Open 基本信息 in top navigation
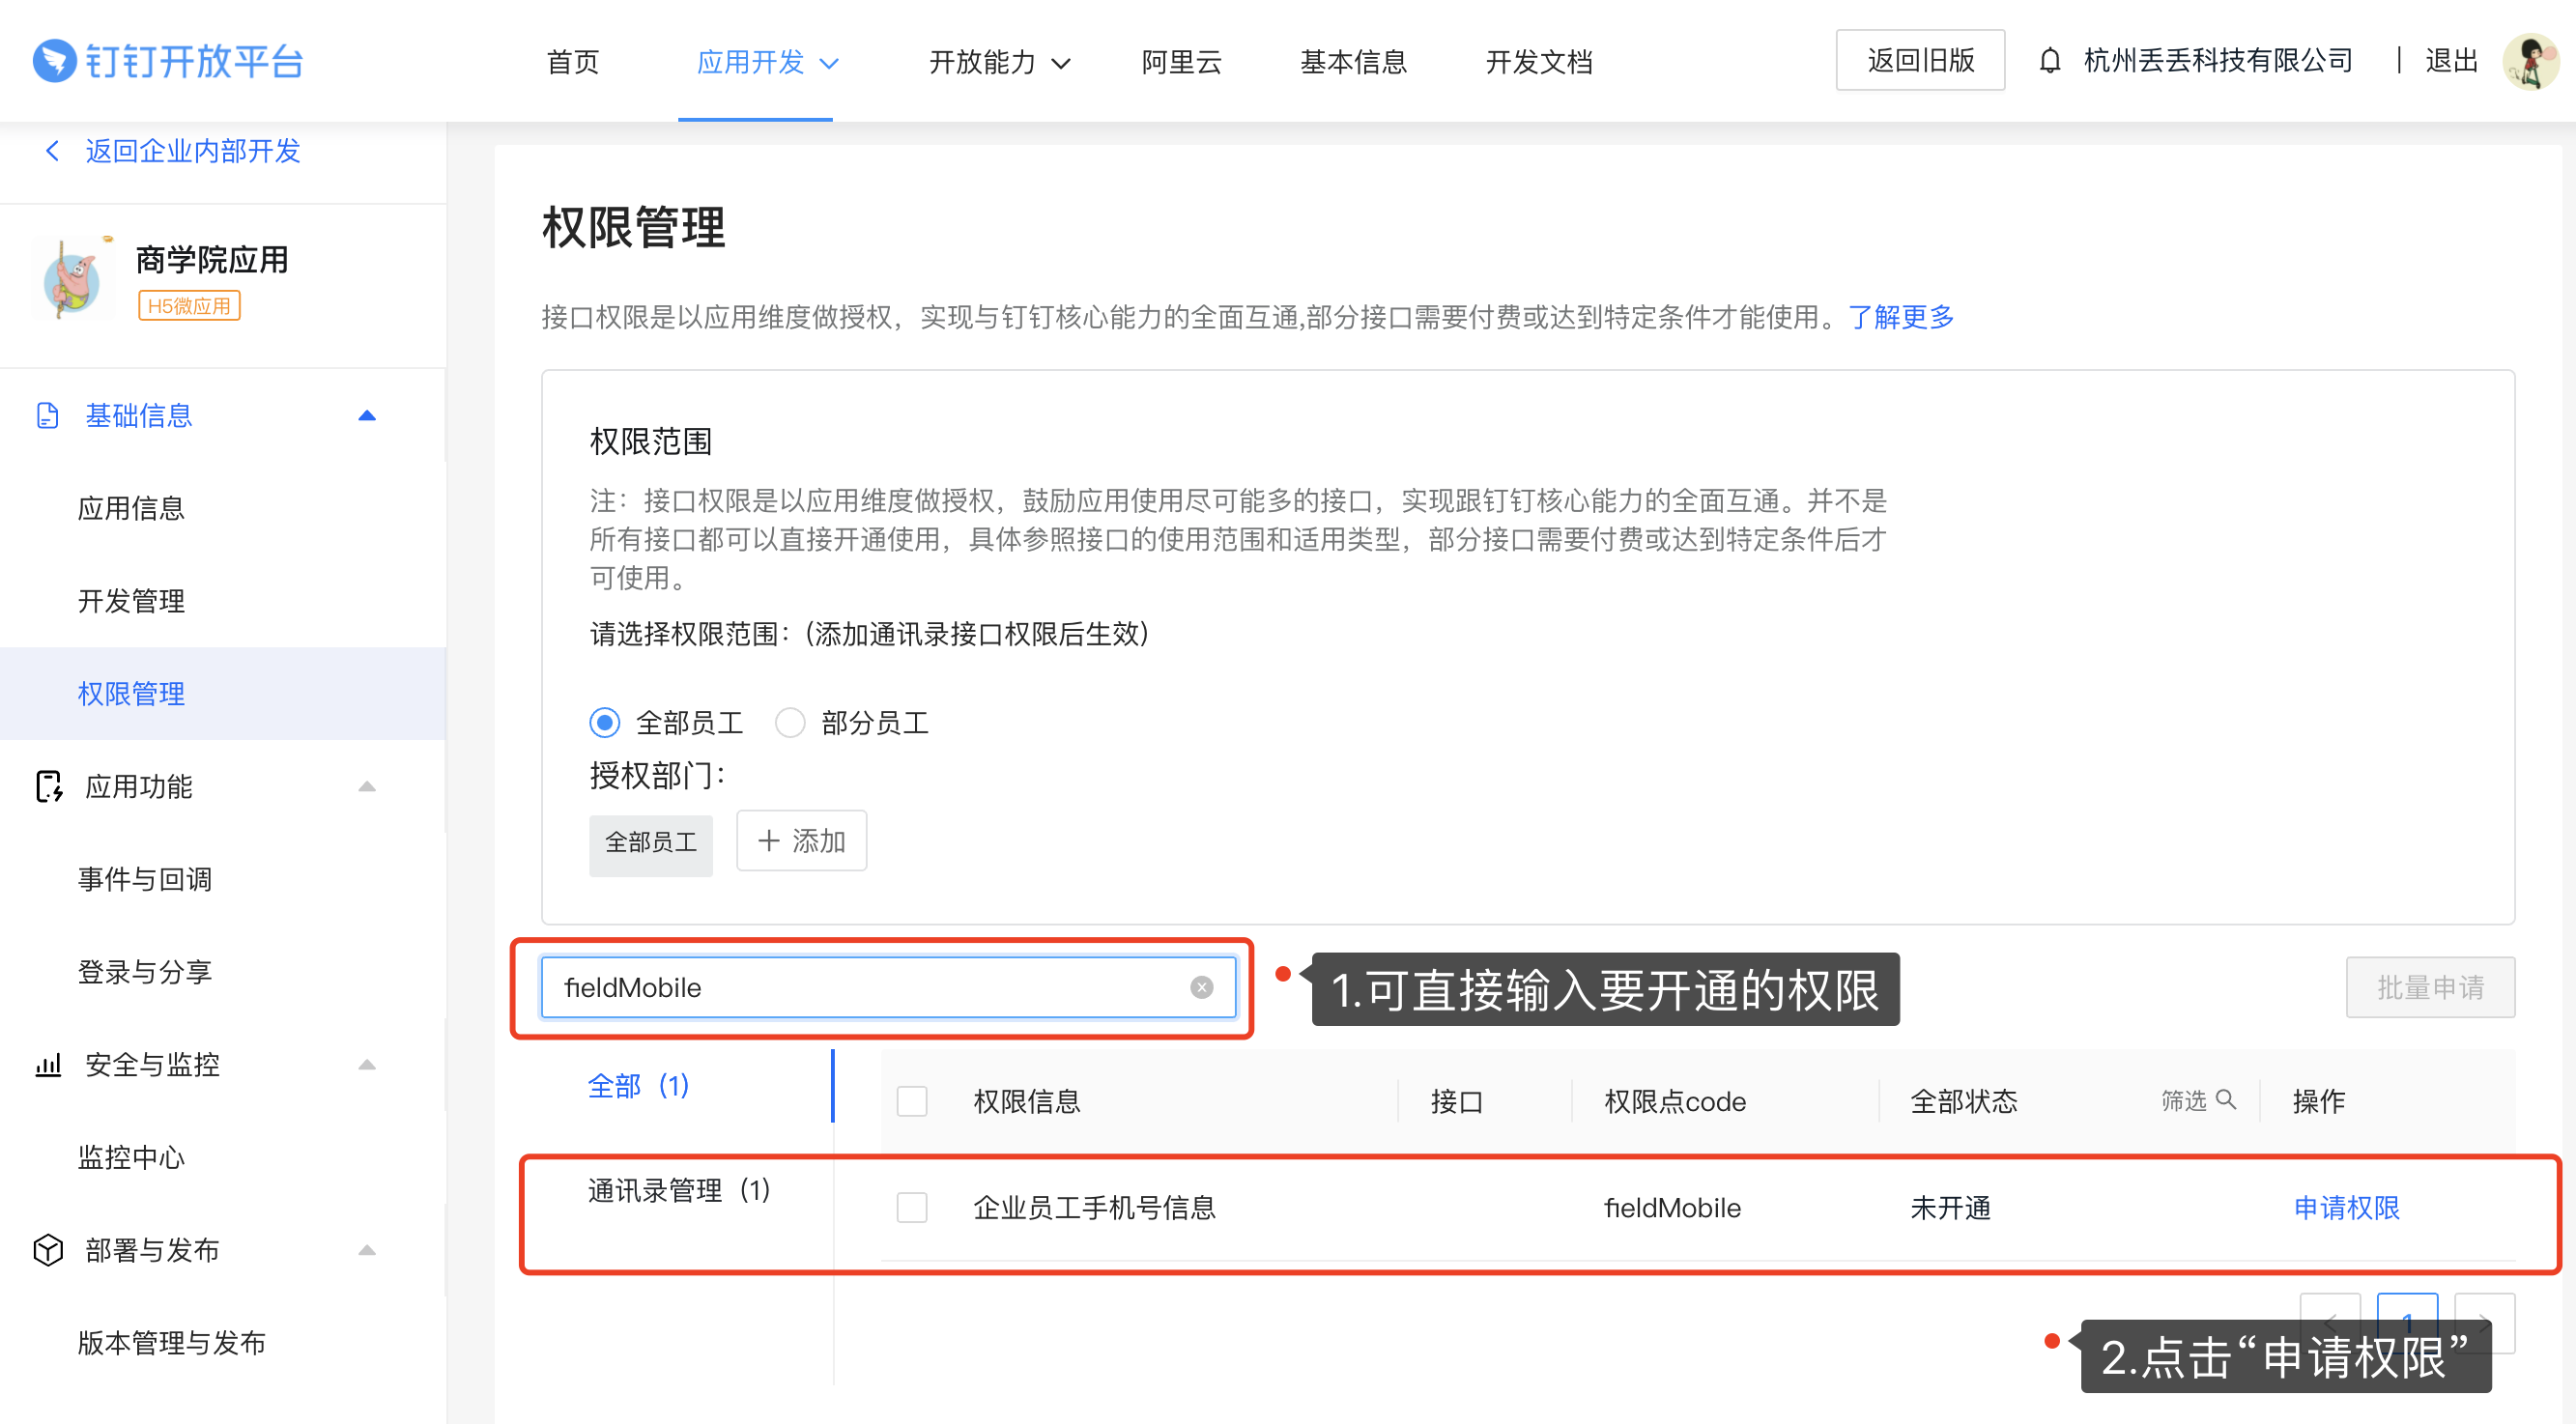 coord(1353,62)
